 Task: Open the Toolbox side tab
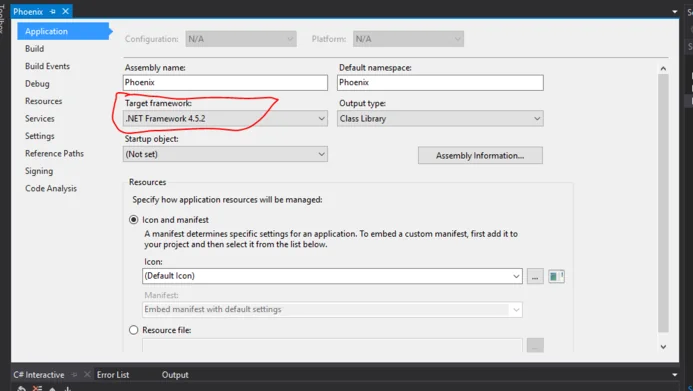coord(2,18)
